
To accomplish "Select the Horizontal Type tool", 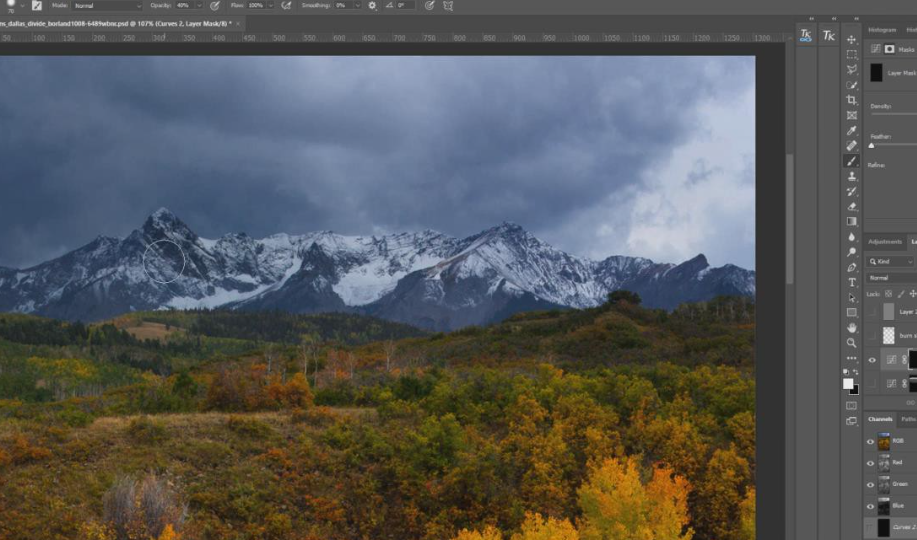I will pyautogui.click(x=852, y=283).
